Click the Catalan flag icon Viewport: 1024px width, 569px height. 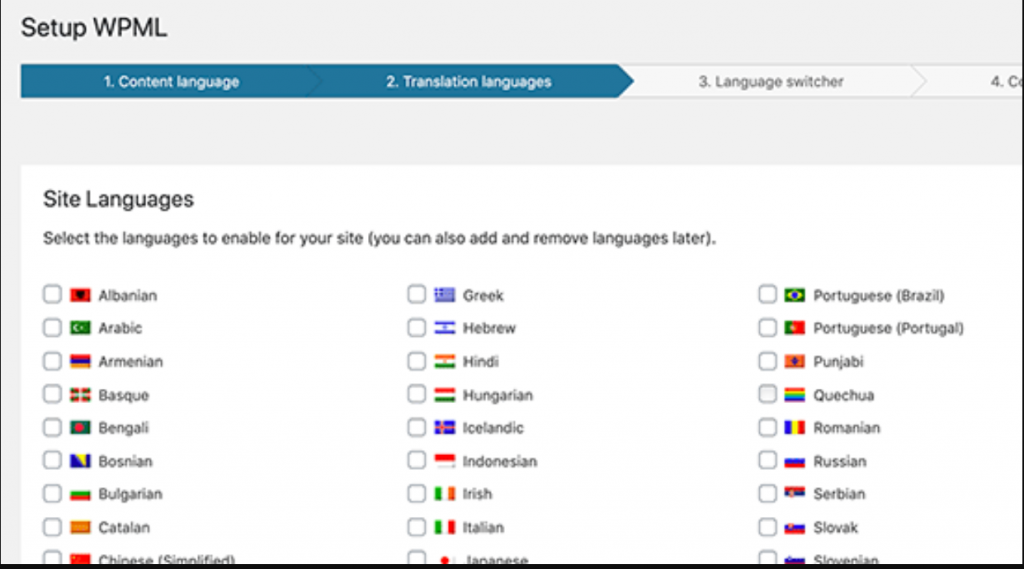coord(80,527)
